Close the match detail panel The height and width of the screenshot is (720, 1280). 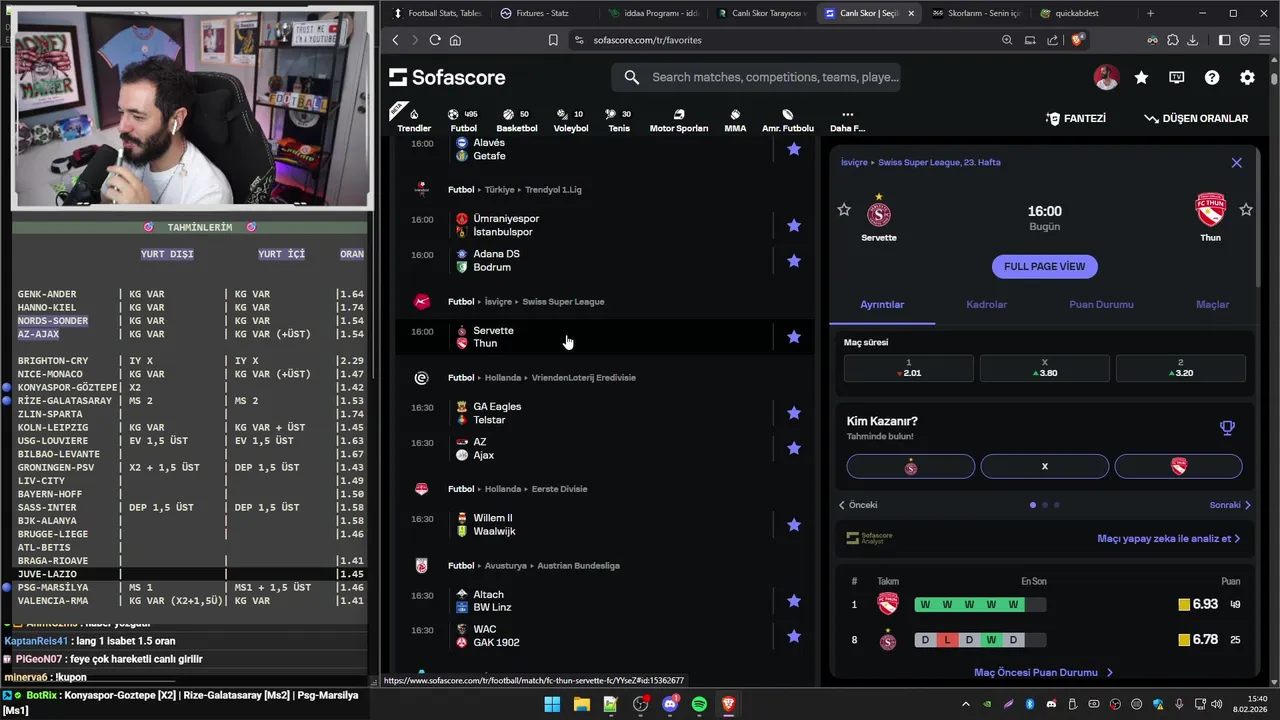click(1236, 162)
